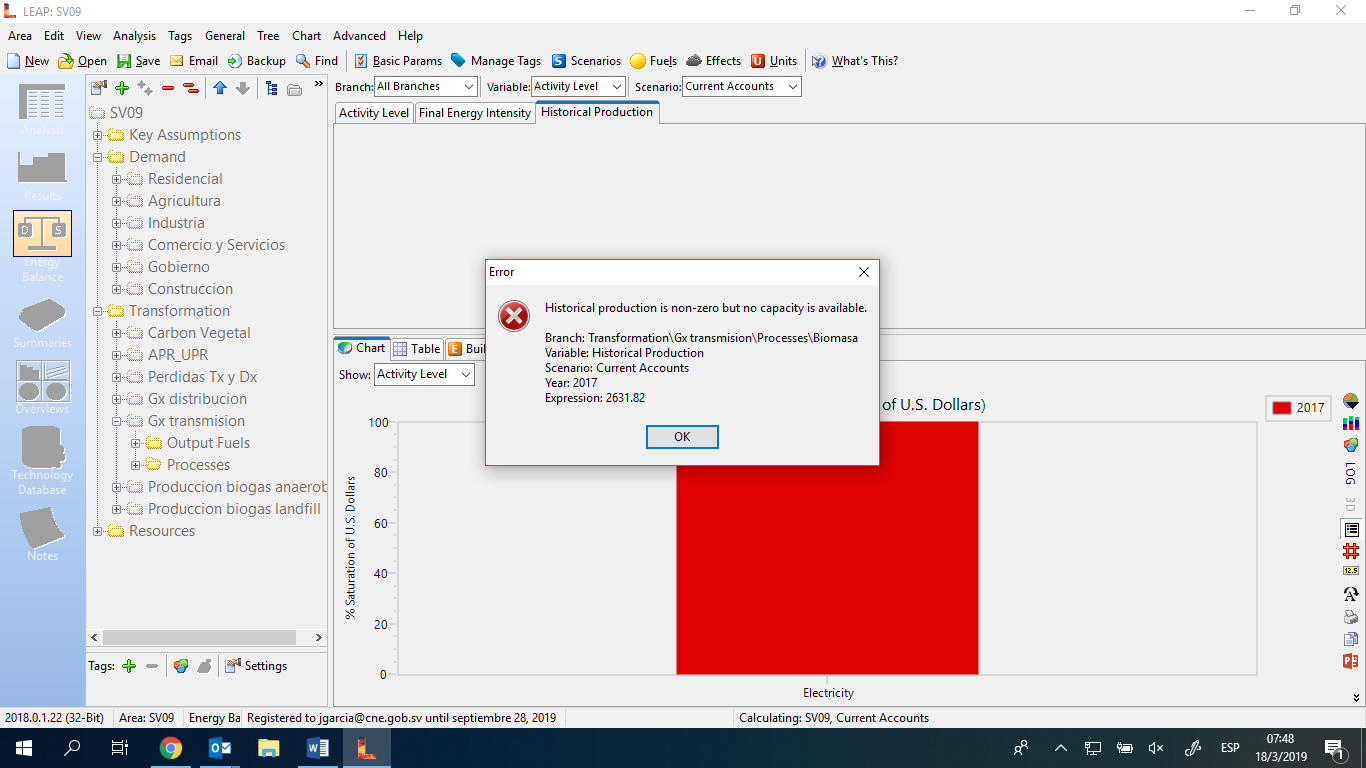This screenshot has height=768, width=1366.
Task: Switch to the Table tab
Action: tap(416, 348)
